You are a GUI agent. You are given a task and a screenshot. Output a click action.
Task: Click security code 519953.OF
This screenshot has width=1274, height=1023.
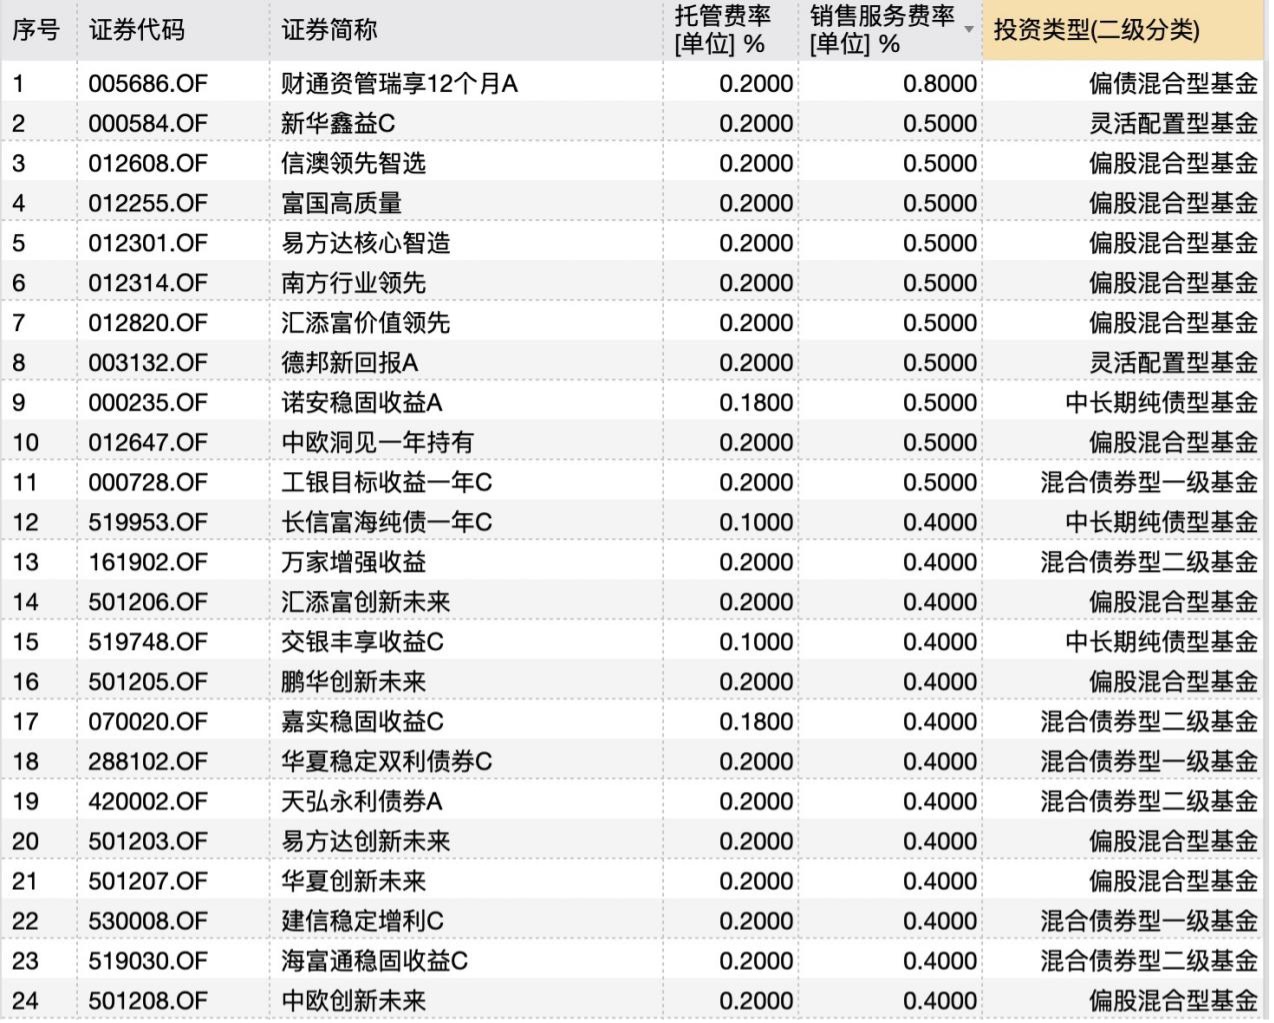coord(148,523)
